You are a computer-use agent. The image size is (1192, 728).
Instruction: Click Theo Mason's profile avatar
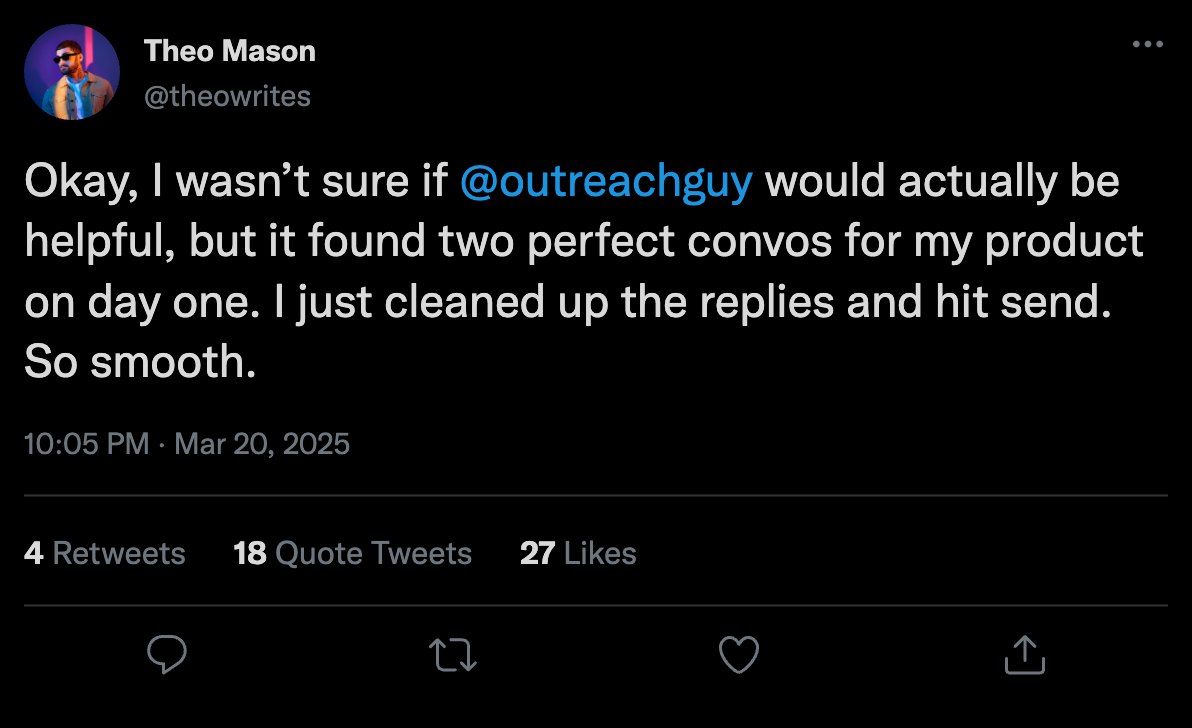(71, 72)
